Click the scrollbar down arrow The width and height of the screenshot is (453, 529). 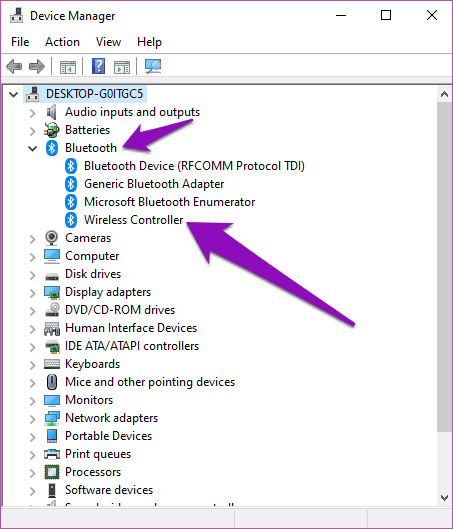(x=444, y=498)
